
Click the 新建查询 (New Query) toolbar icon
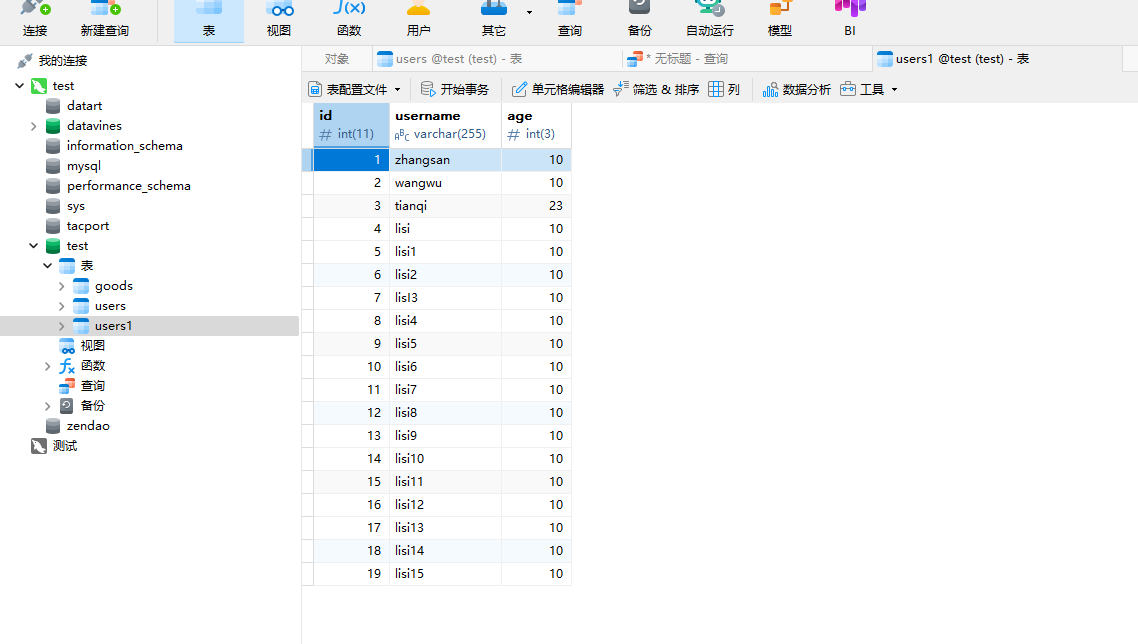tap(104, 18)
